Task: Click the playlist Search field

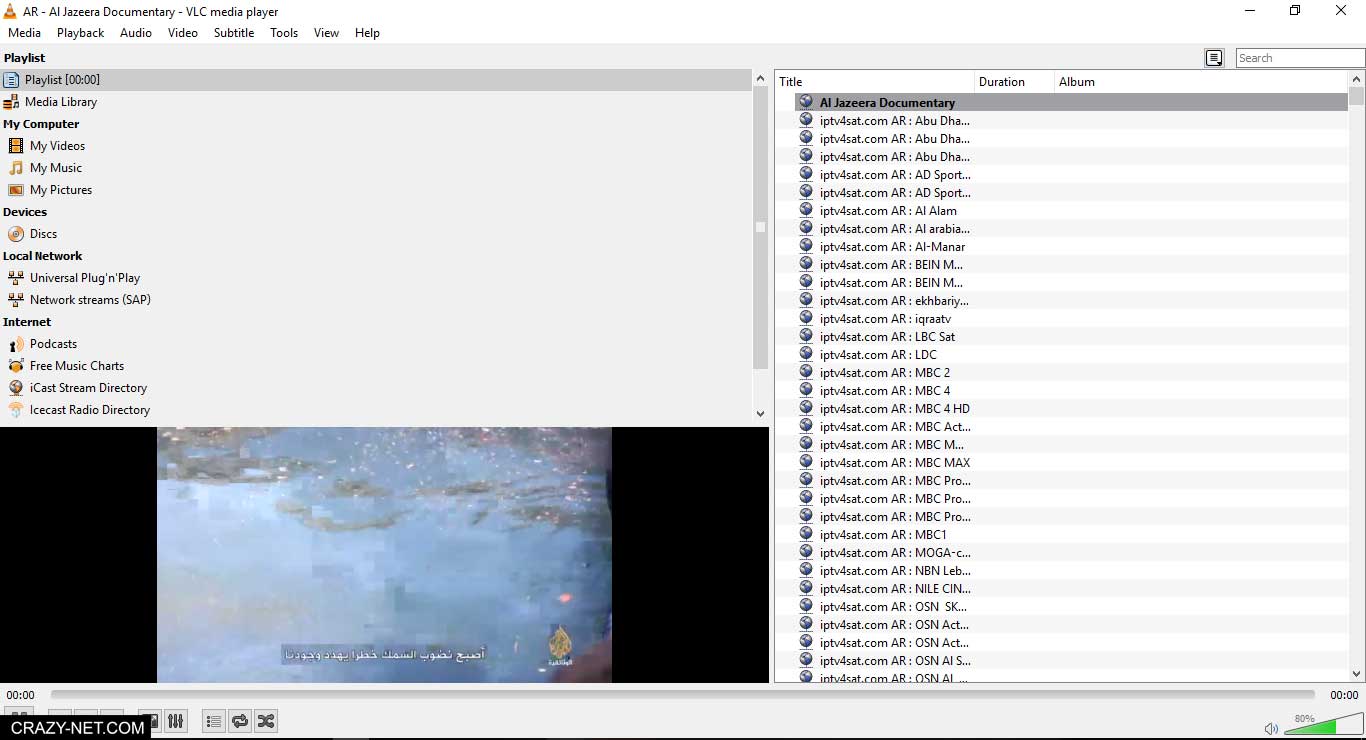Action: point(1300,58)
